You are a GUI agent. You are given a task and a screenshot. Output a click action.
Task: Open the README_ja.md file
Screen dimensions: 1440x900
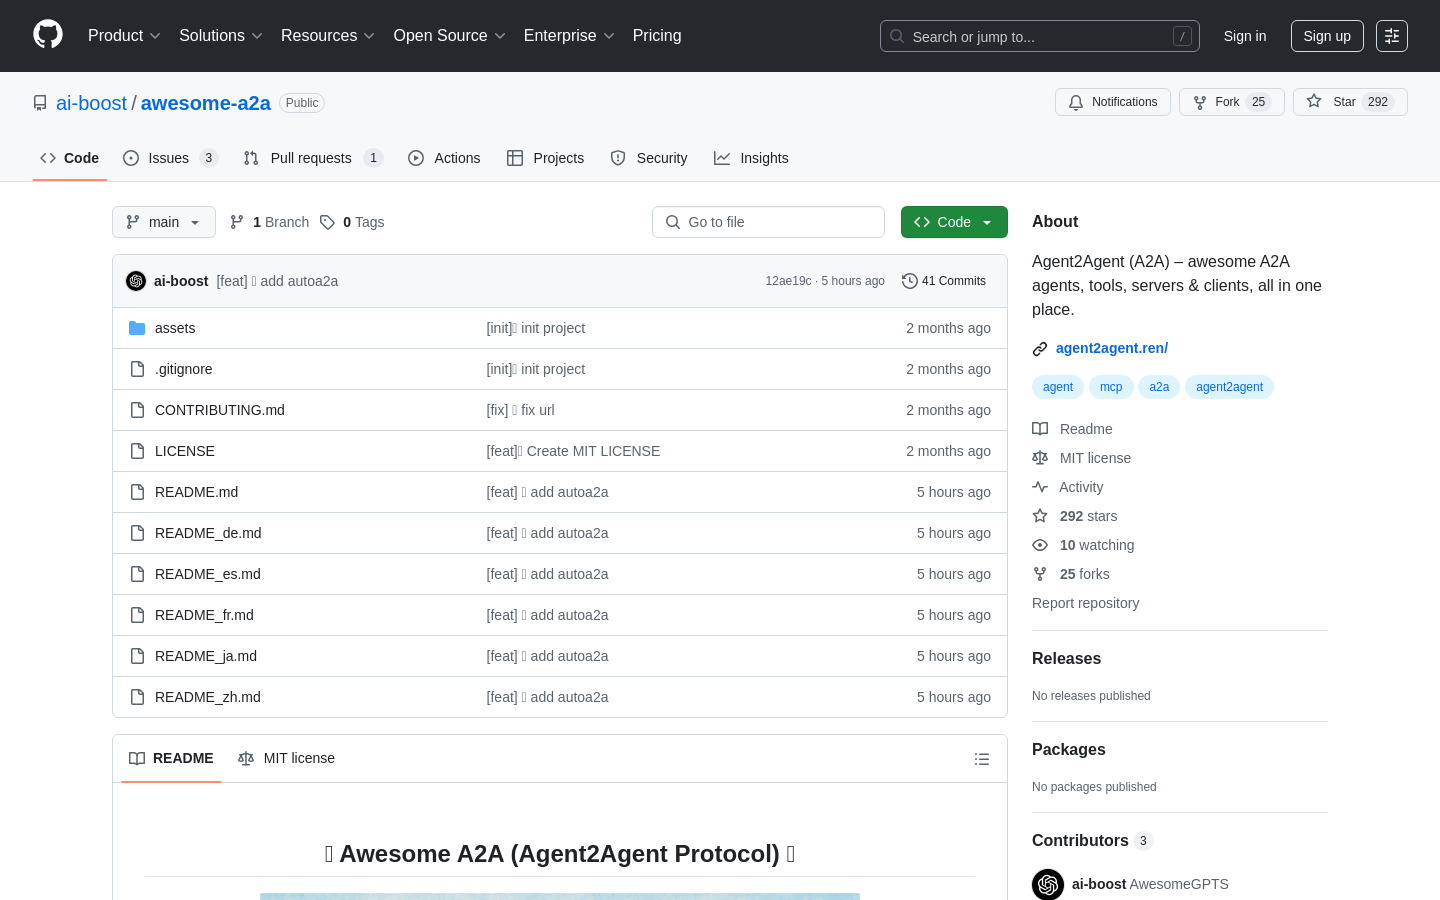[206, 656]
